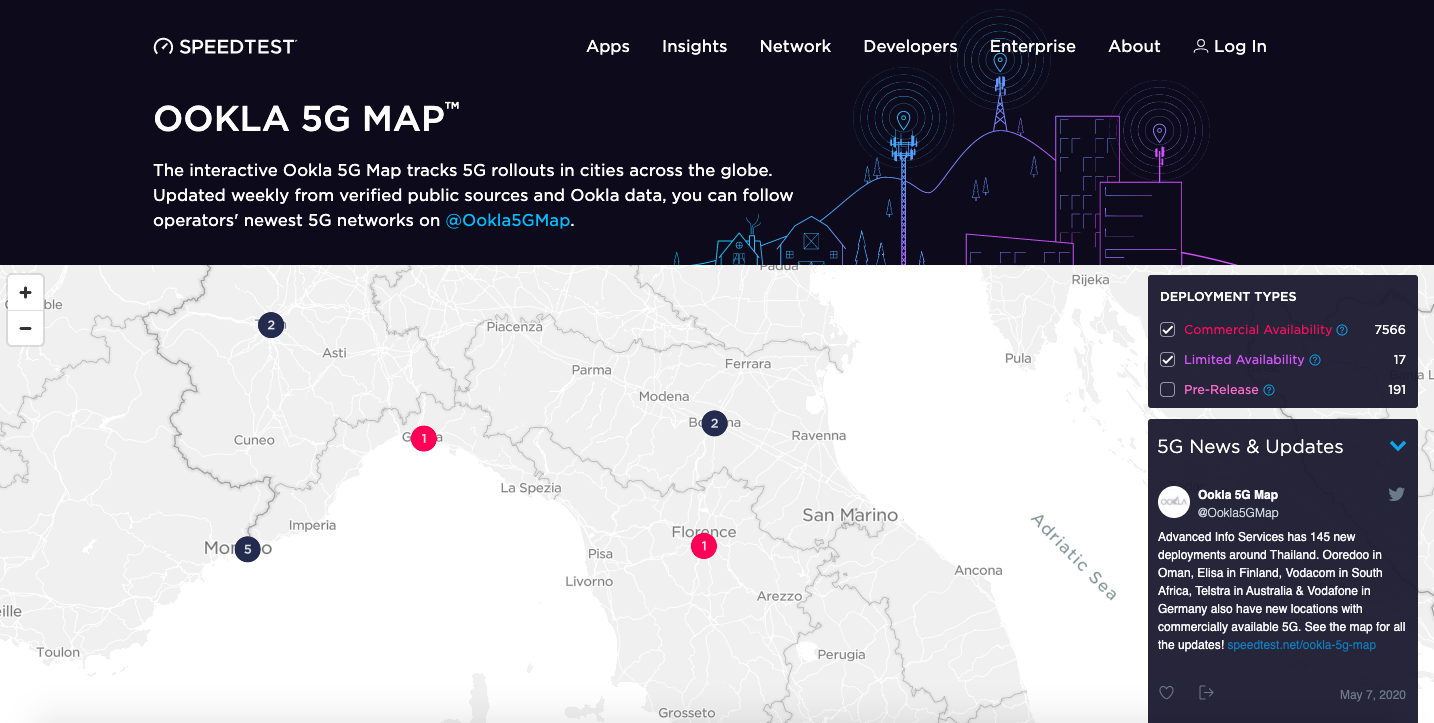Share the tweet via share icon
The image size is (1434, 723).
(1206, 693)
